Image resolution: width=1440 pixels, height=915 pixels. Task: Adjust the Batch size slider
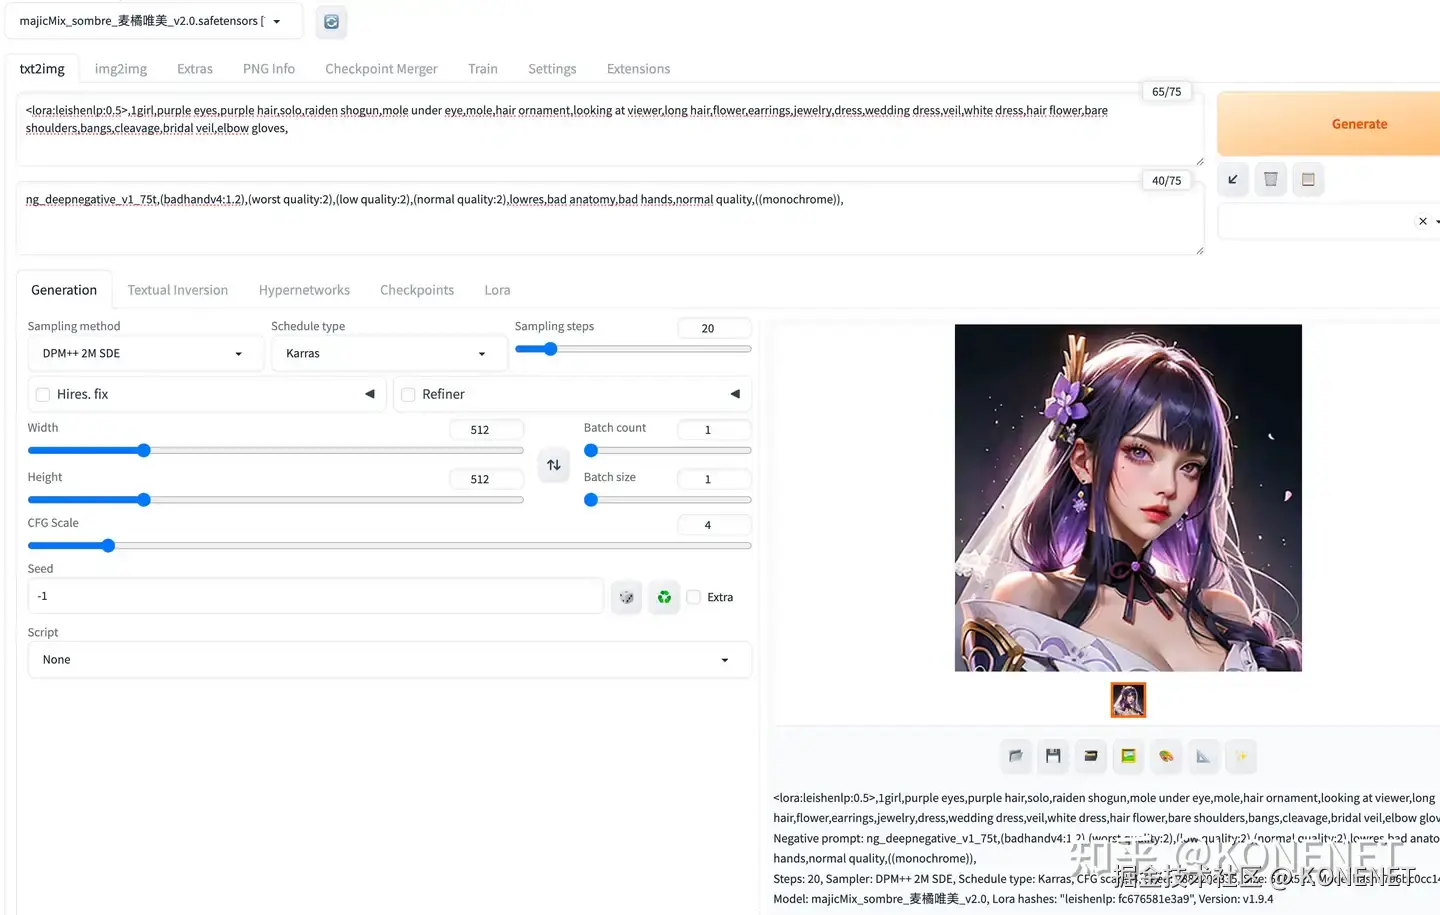[668, 500]
